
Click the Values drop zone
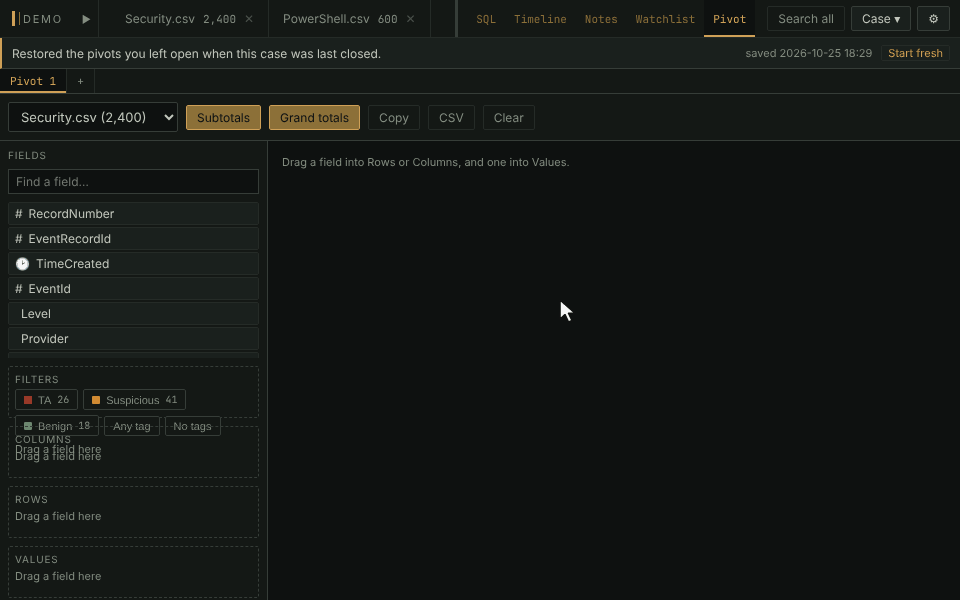tap(133, 572)
